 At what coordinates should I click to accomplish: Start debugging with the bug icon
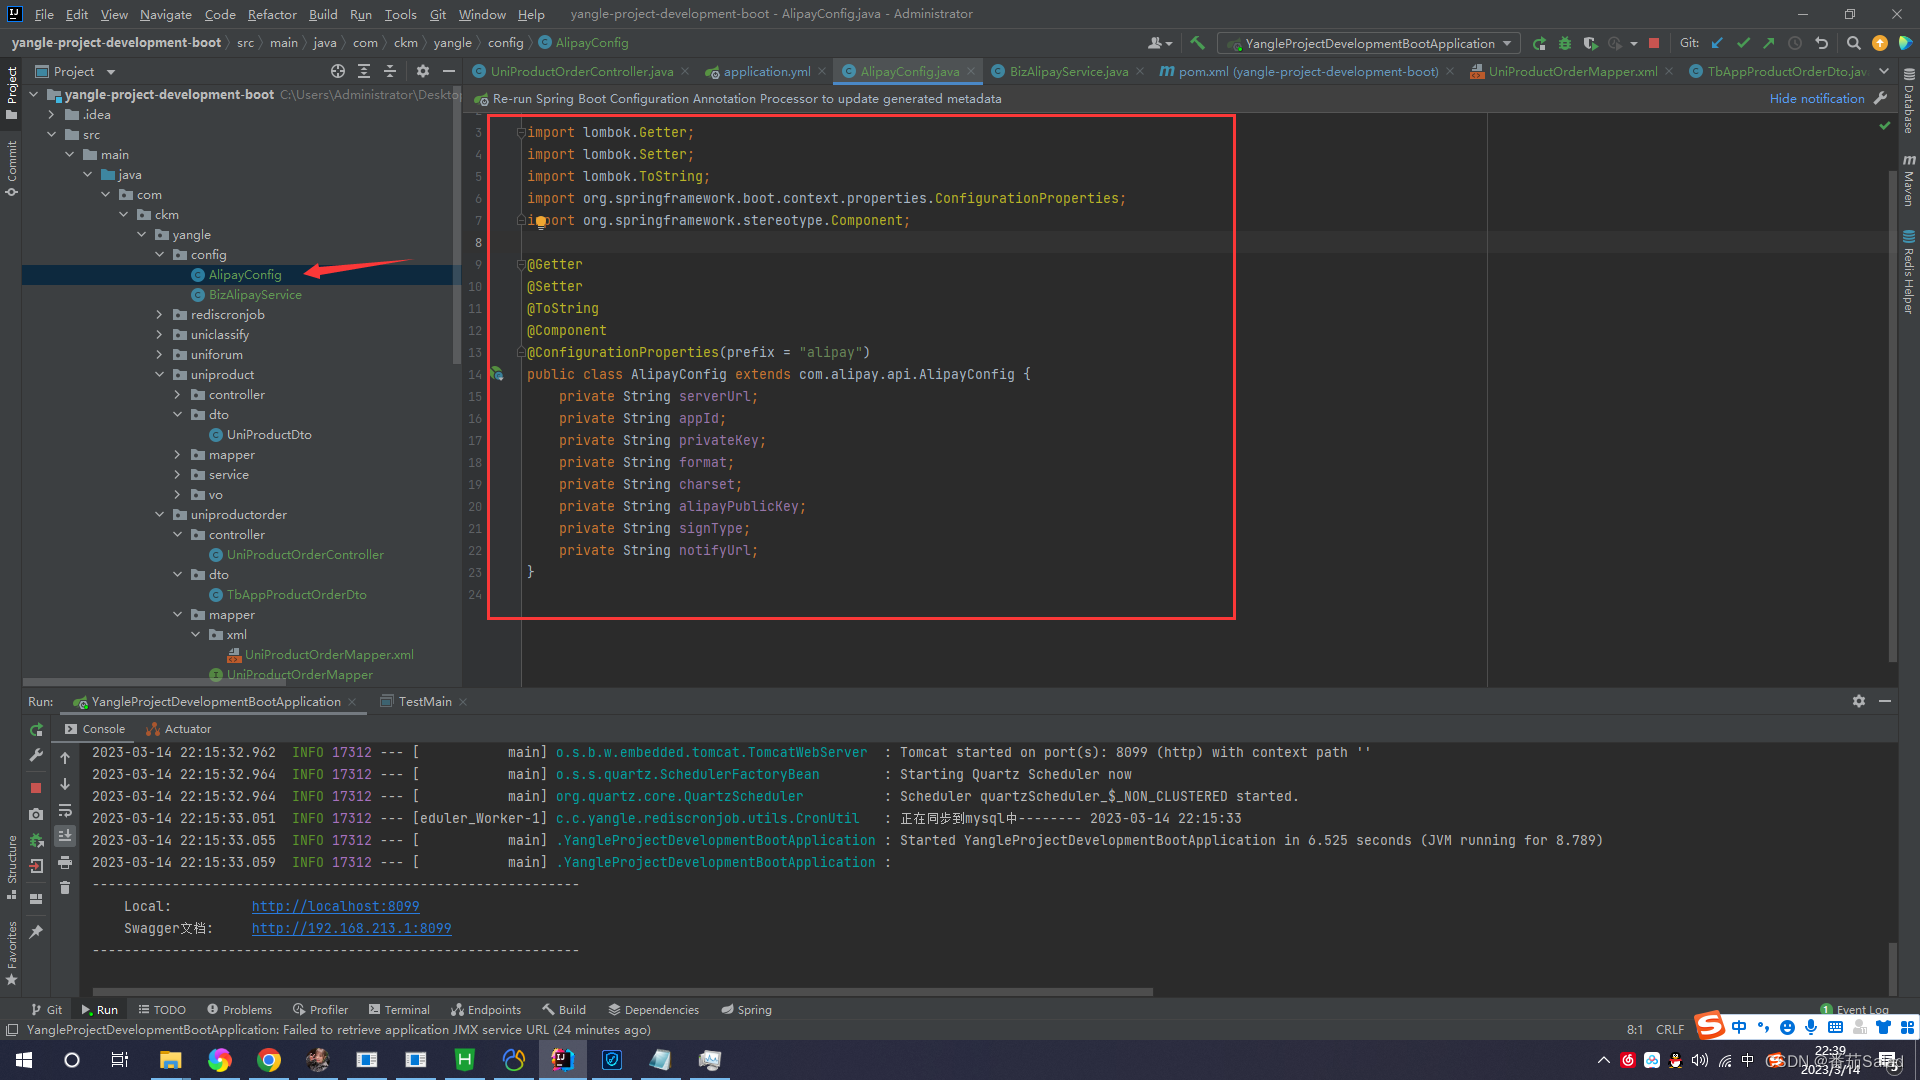pos(1565,43)
